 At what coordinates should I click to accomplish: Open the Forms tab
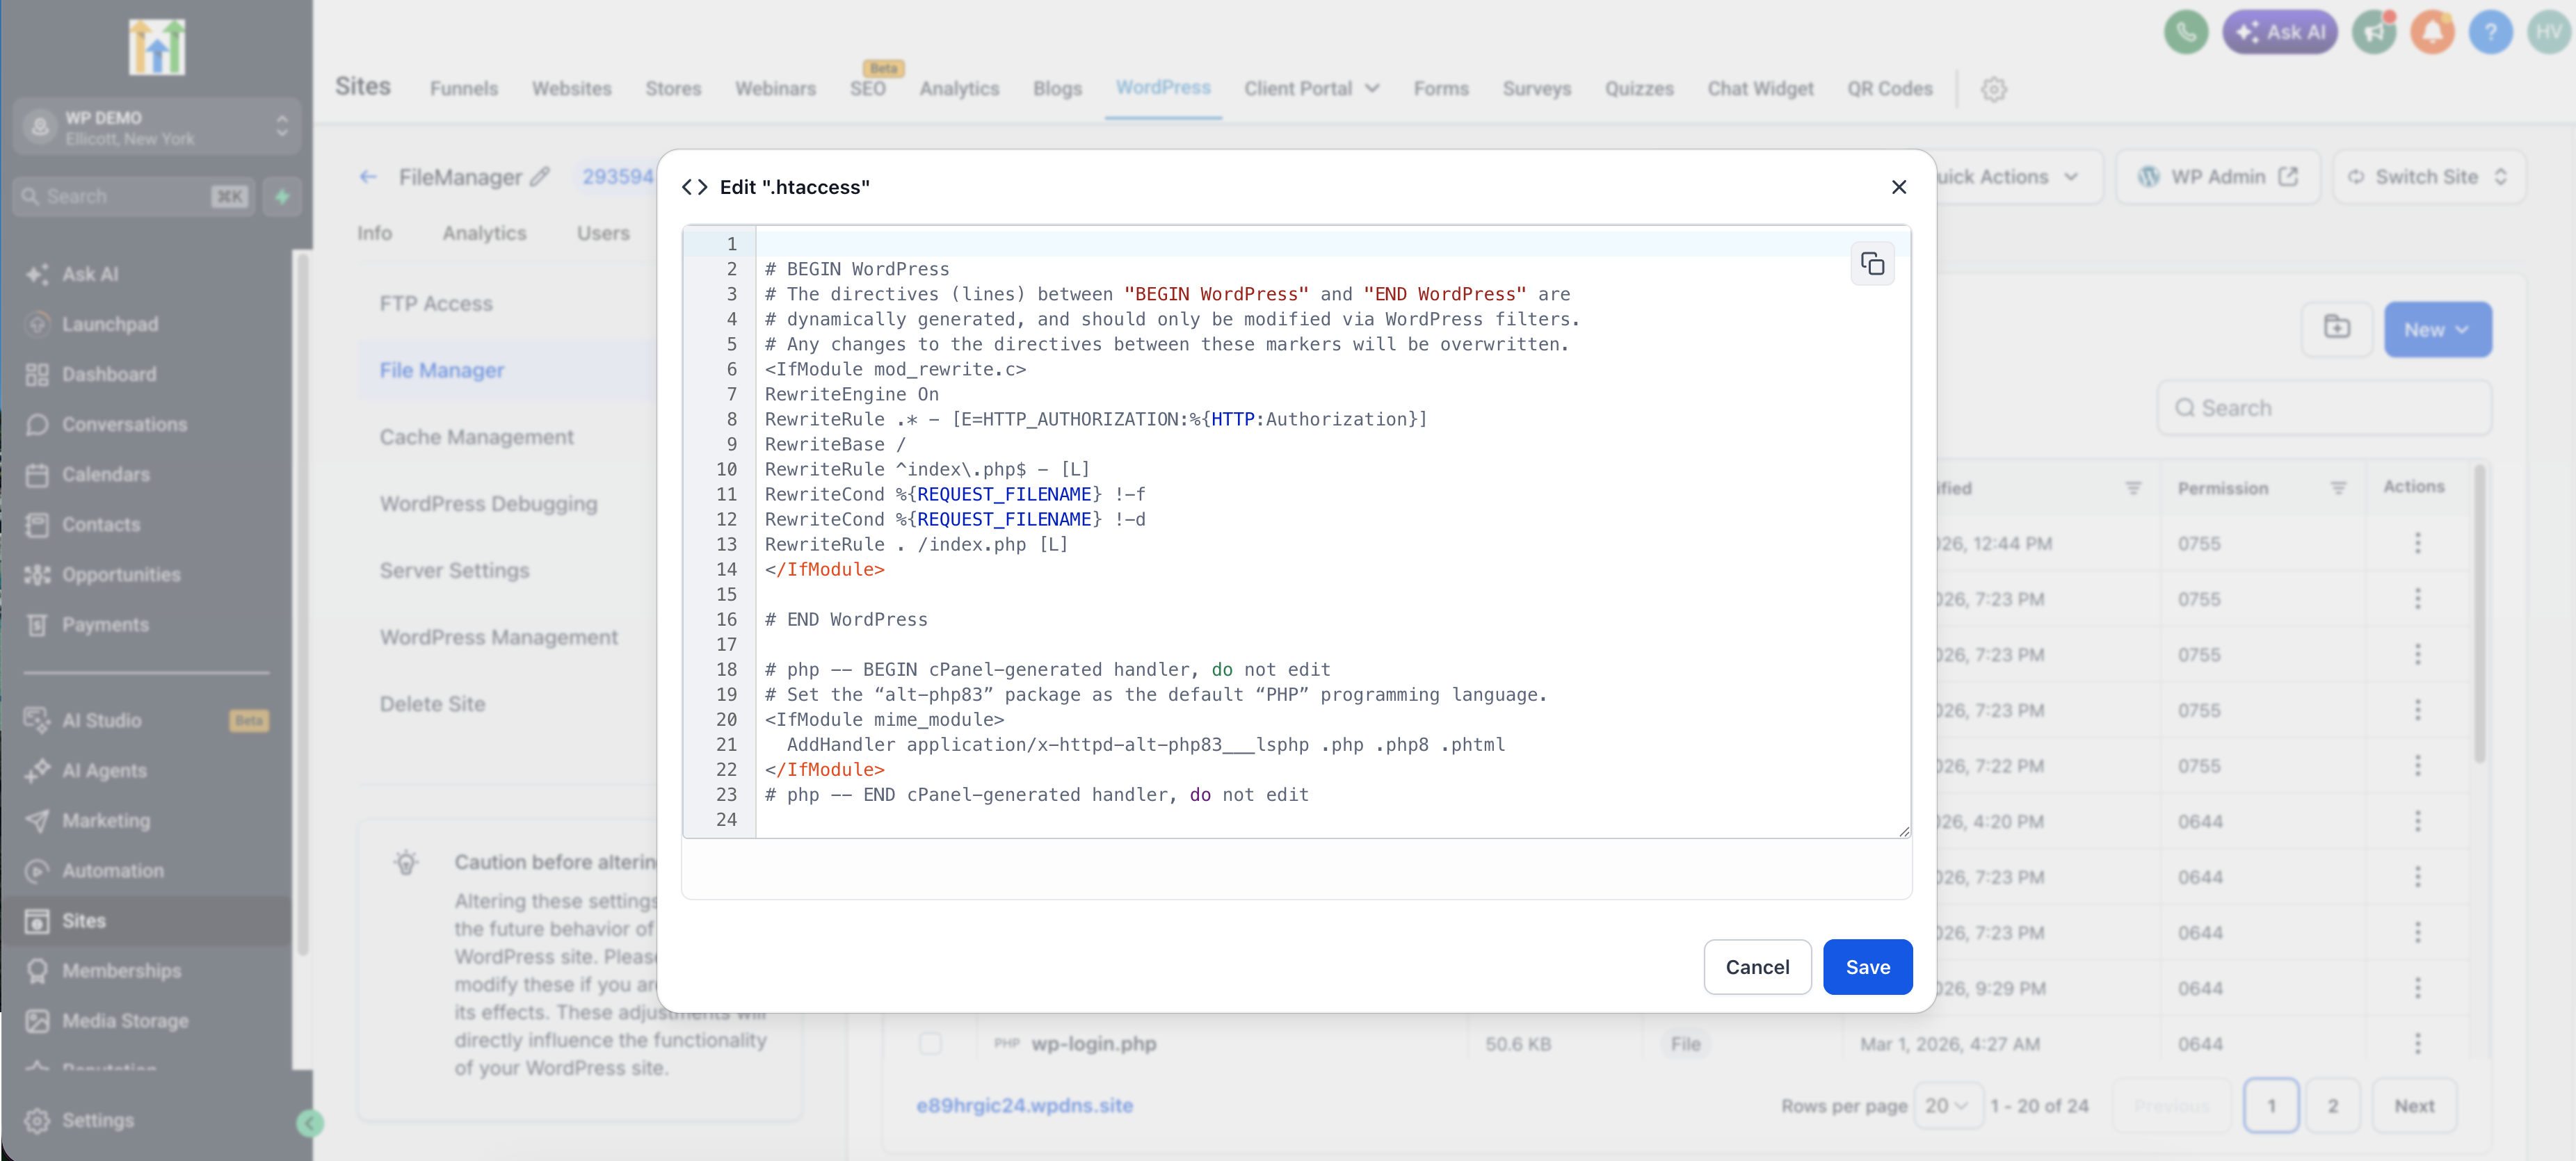[x=1440, y=88]
